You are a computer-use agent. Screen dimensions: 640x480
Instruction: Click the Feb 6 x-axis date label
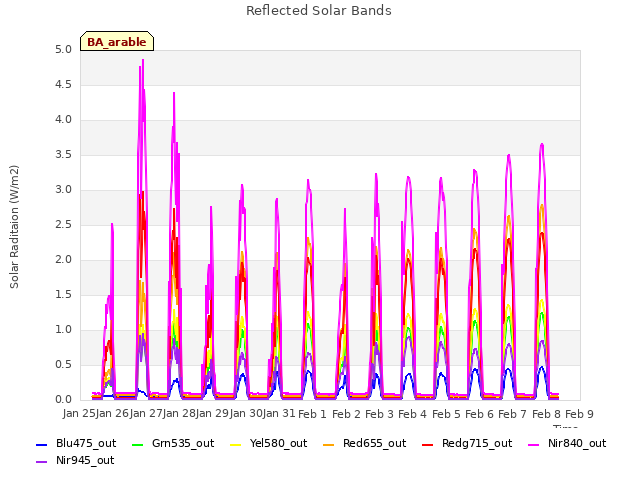480,414
